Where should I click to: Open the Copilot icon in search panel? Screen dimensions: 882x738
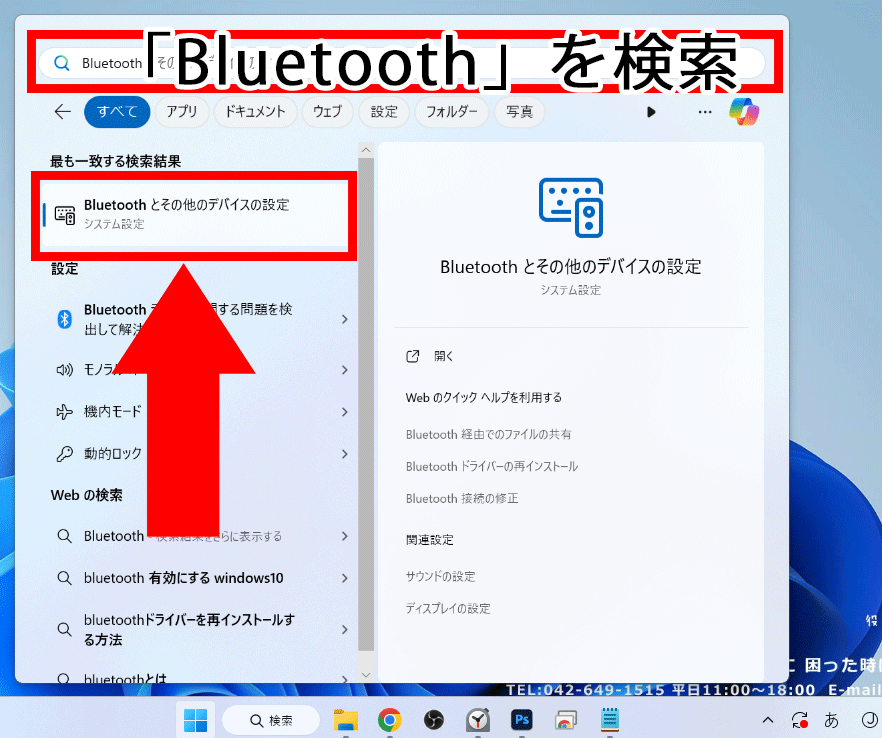tap(744, 111)
